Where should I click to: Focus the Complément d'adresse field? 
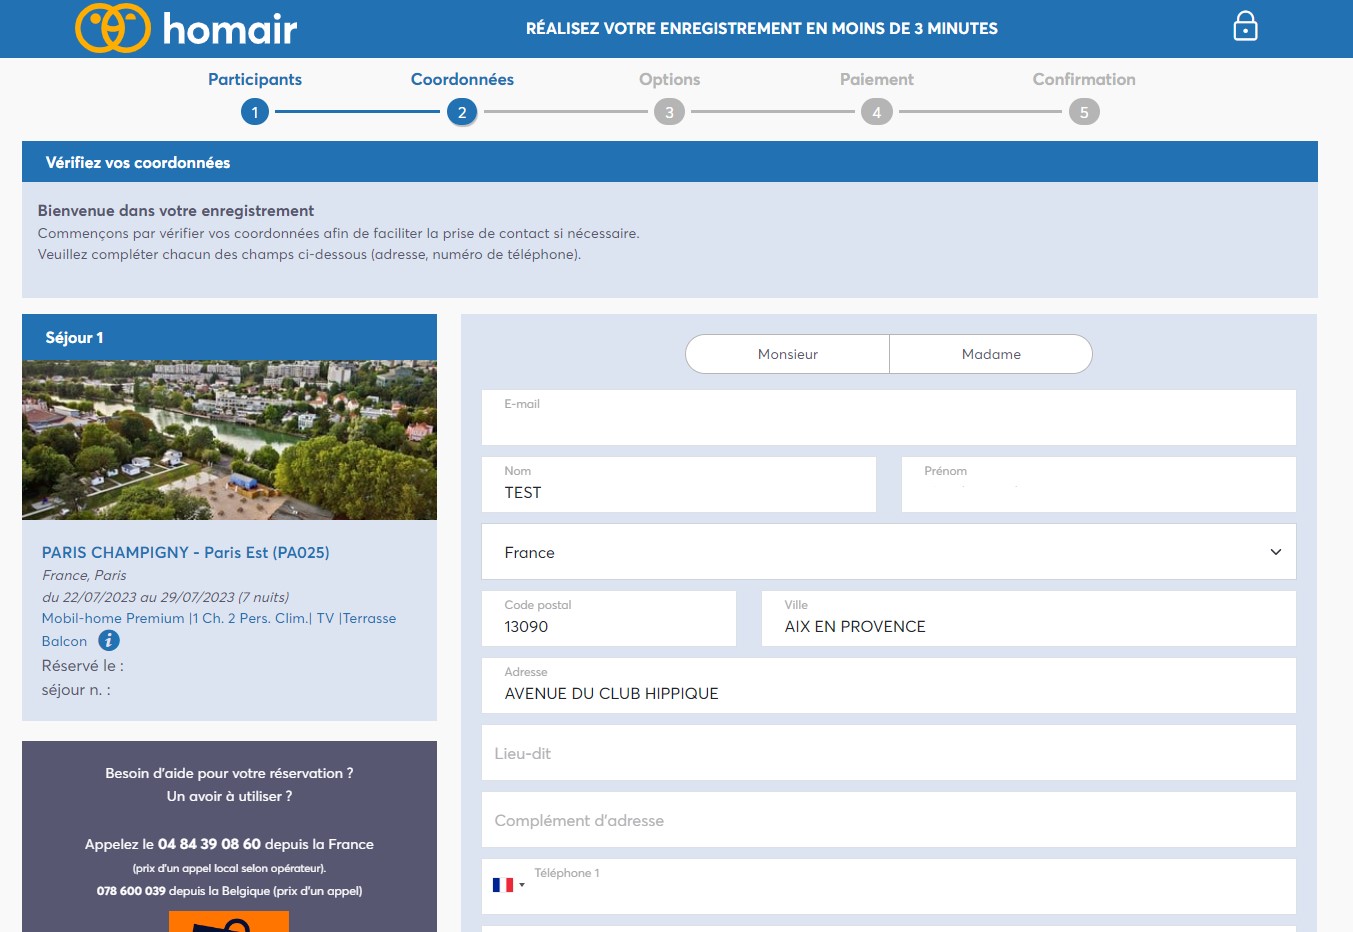pos(889,820)
